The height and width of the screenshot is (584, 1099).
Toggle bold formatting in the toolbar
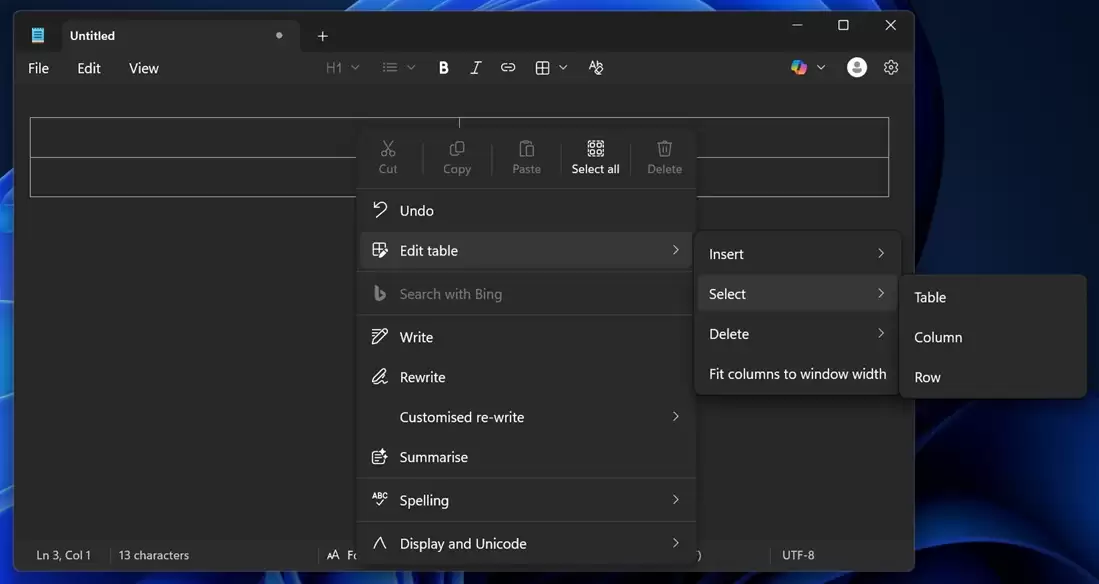(x=442, y=66)
